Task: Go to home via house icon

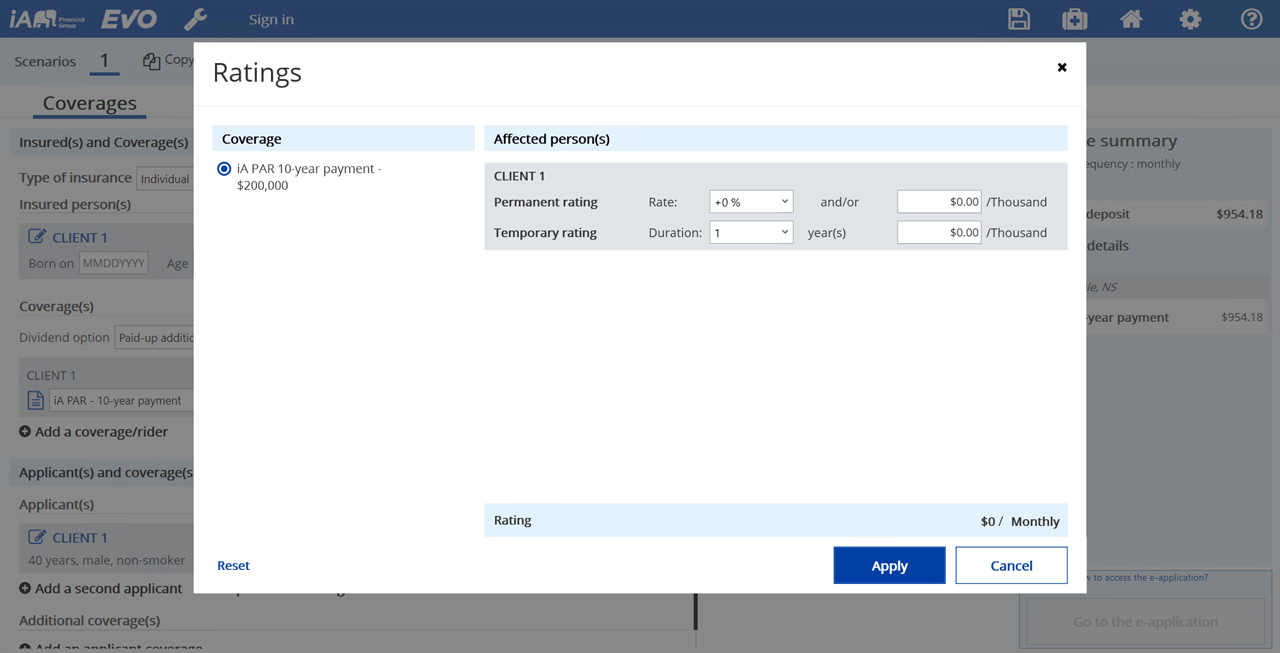Action: [1131, 19]
